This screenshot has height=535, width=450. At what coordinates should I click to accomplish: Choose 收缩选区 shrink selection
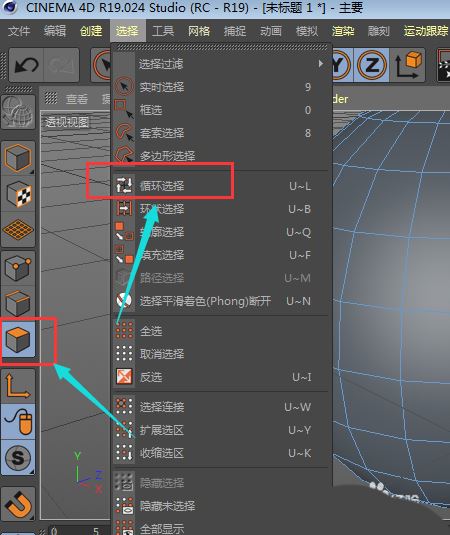tap(221, 453)
